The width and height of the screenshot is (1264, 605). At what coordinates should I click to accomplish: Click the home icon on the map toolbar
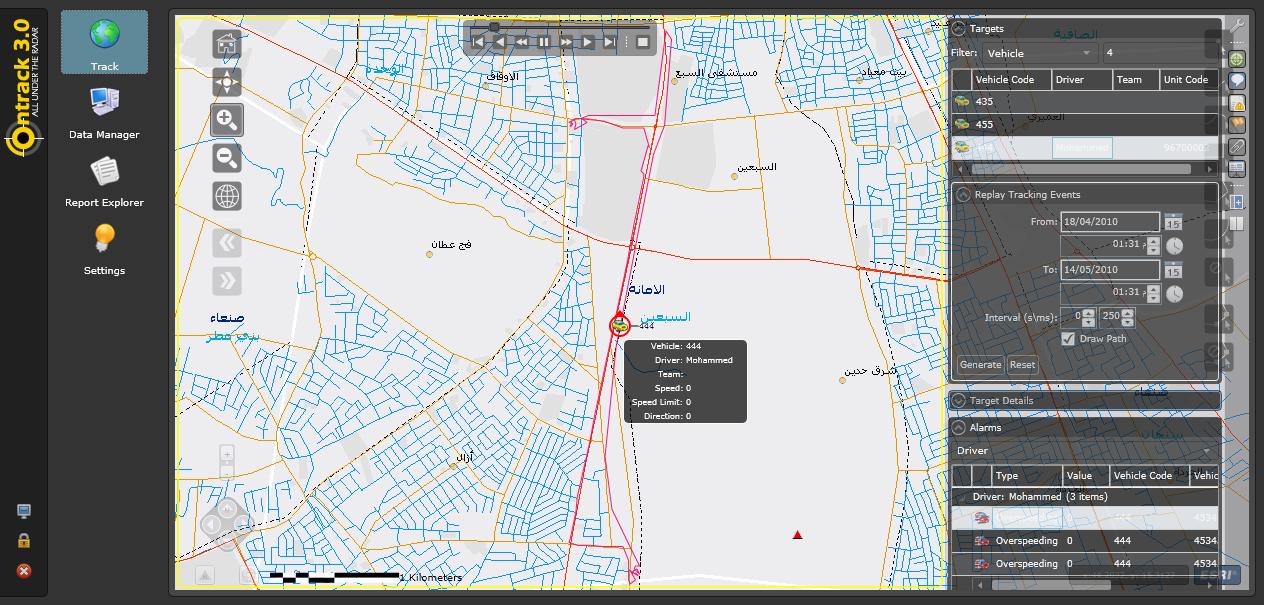(x=226, y=44)
